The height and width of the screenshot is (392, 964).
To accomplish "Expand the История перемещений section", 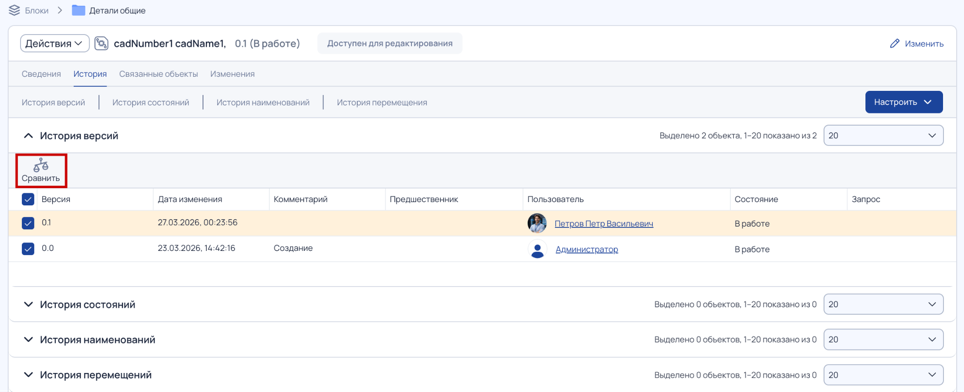I will pos(27,374).
